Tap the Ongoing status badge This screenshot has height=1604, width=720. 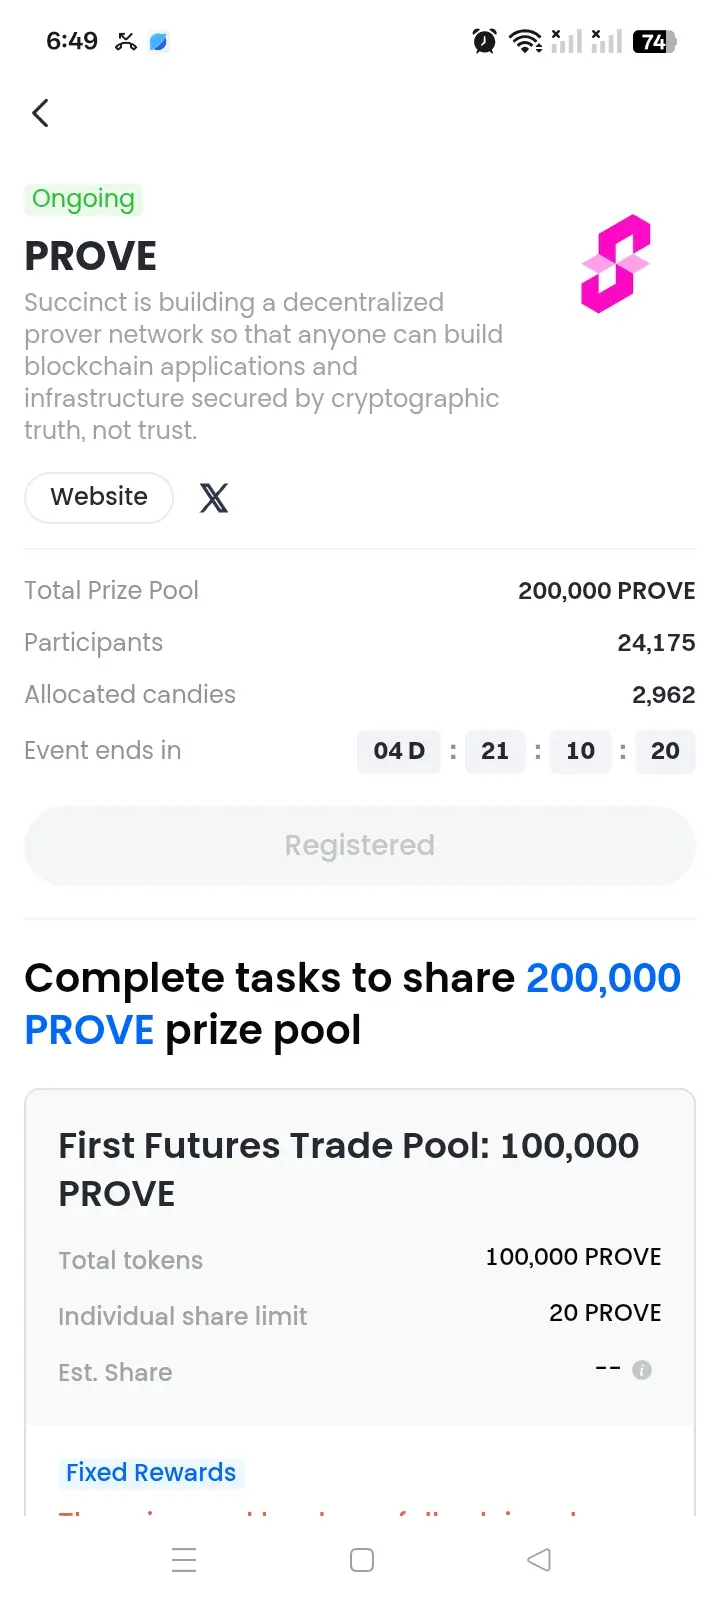click(x=84, y=199)
